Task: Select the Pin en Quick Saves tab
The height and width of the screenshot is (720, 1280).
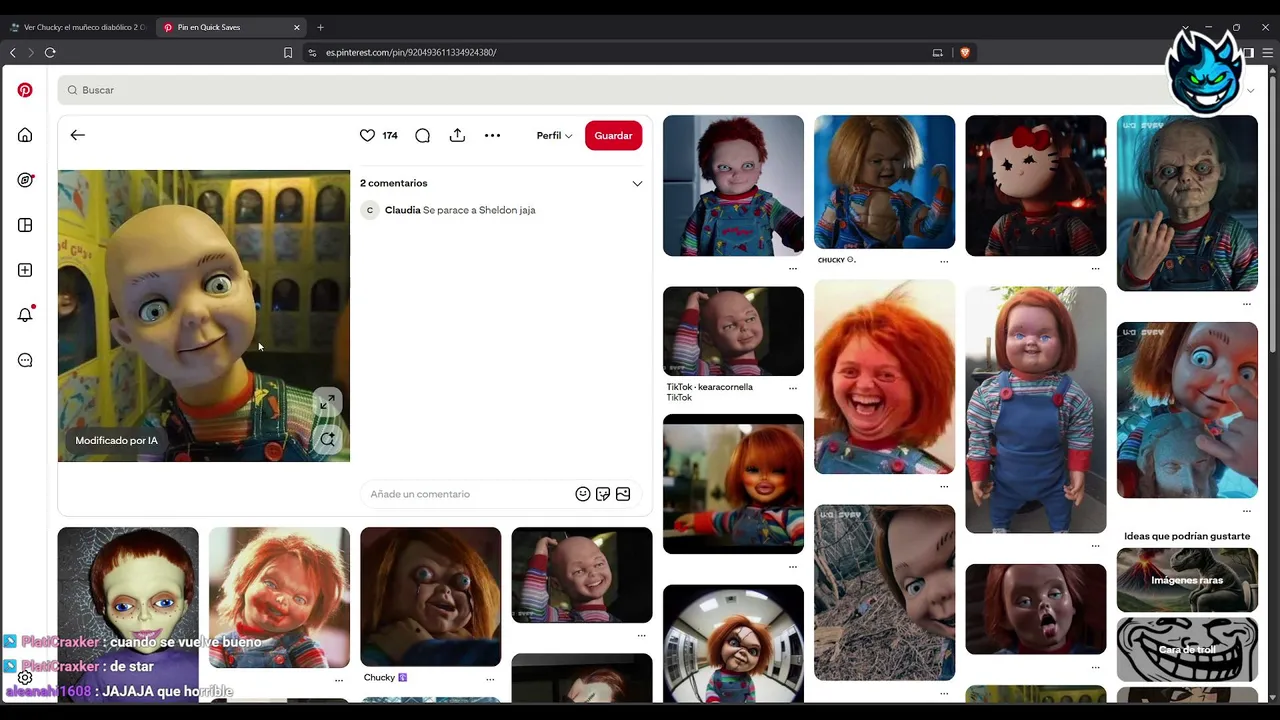Action: 232,27
